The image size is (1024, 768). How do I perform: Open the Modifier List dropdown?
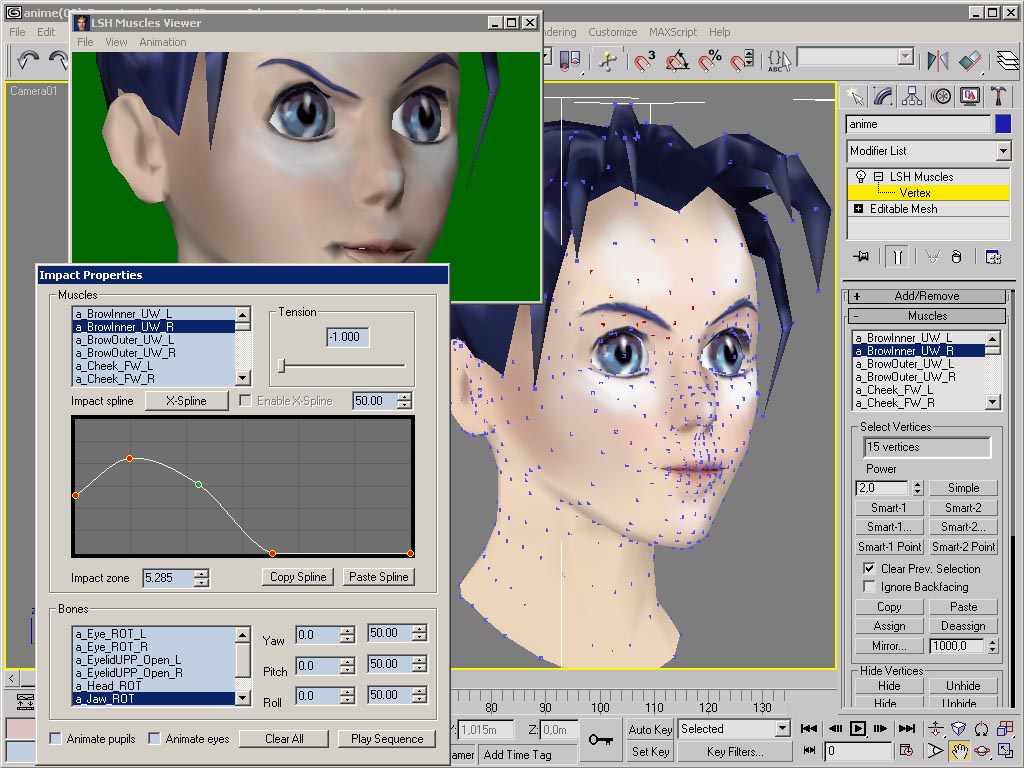pyautogui.click(x=1004, y=151)
